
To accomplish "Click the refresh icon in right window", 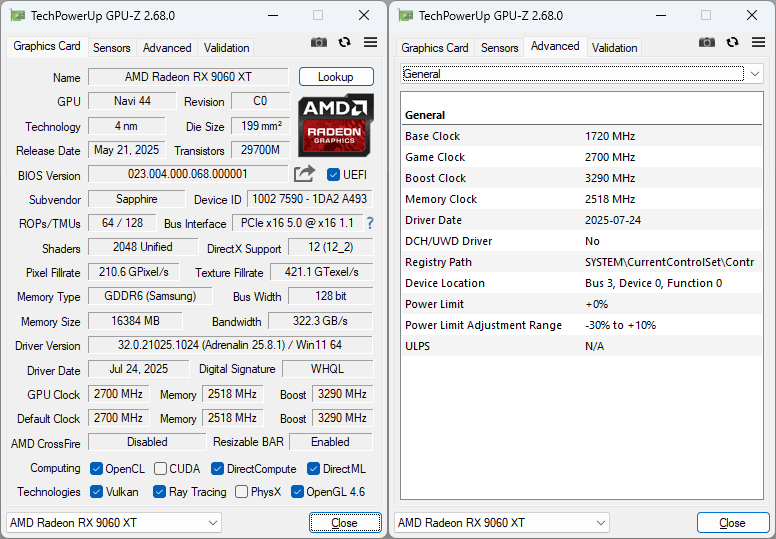I will (x=732, y=43).
